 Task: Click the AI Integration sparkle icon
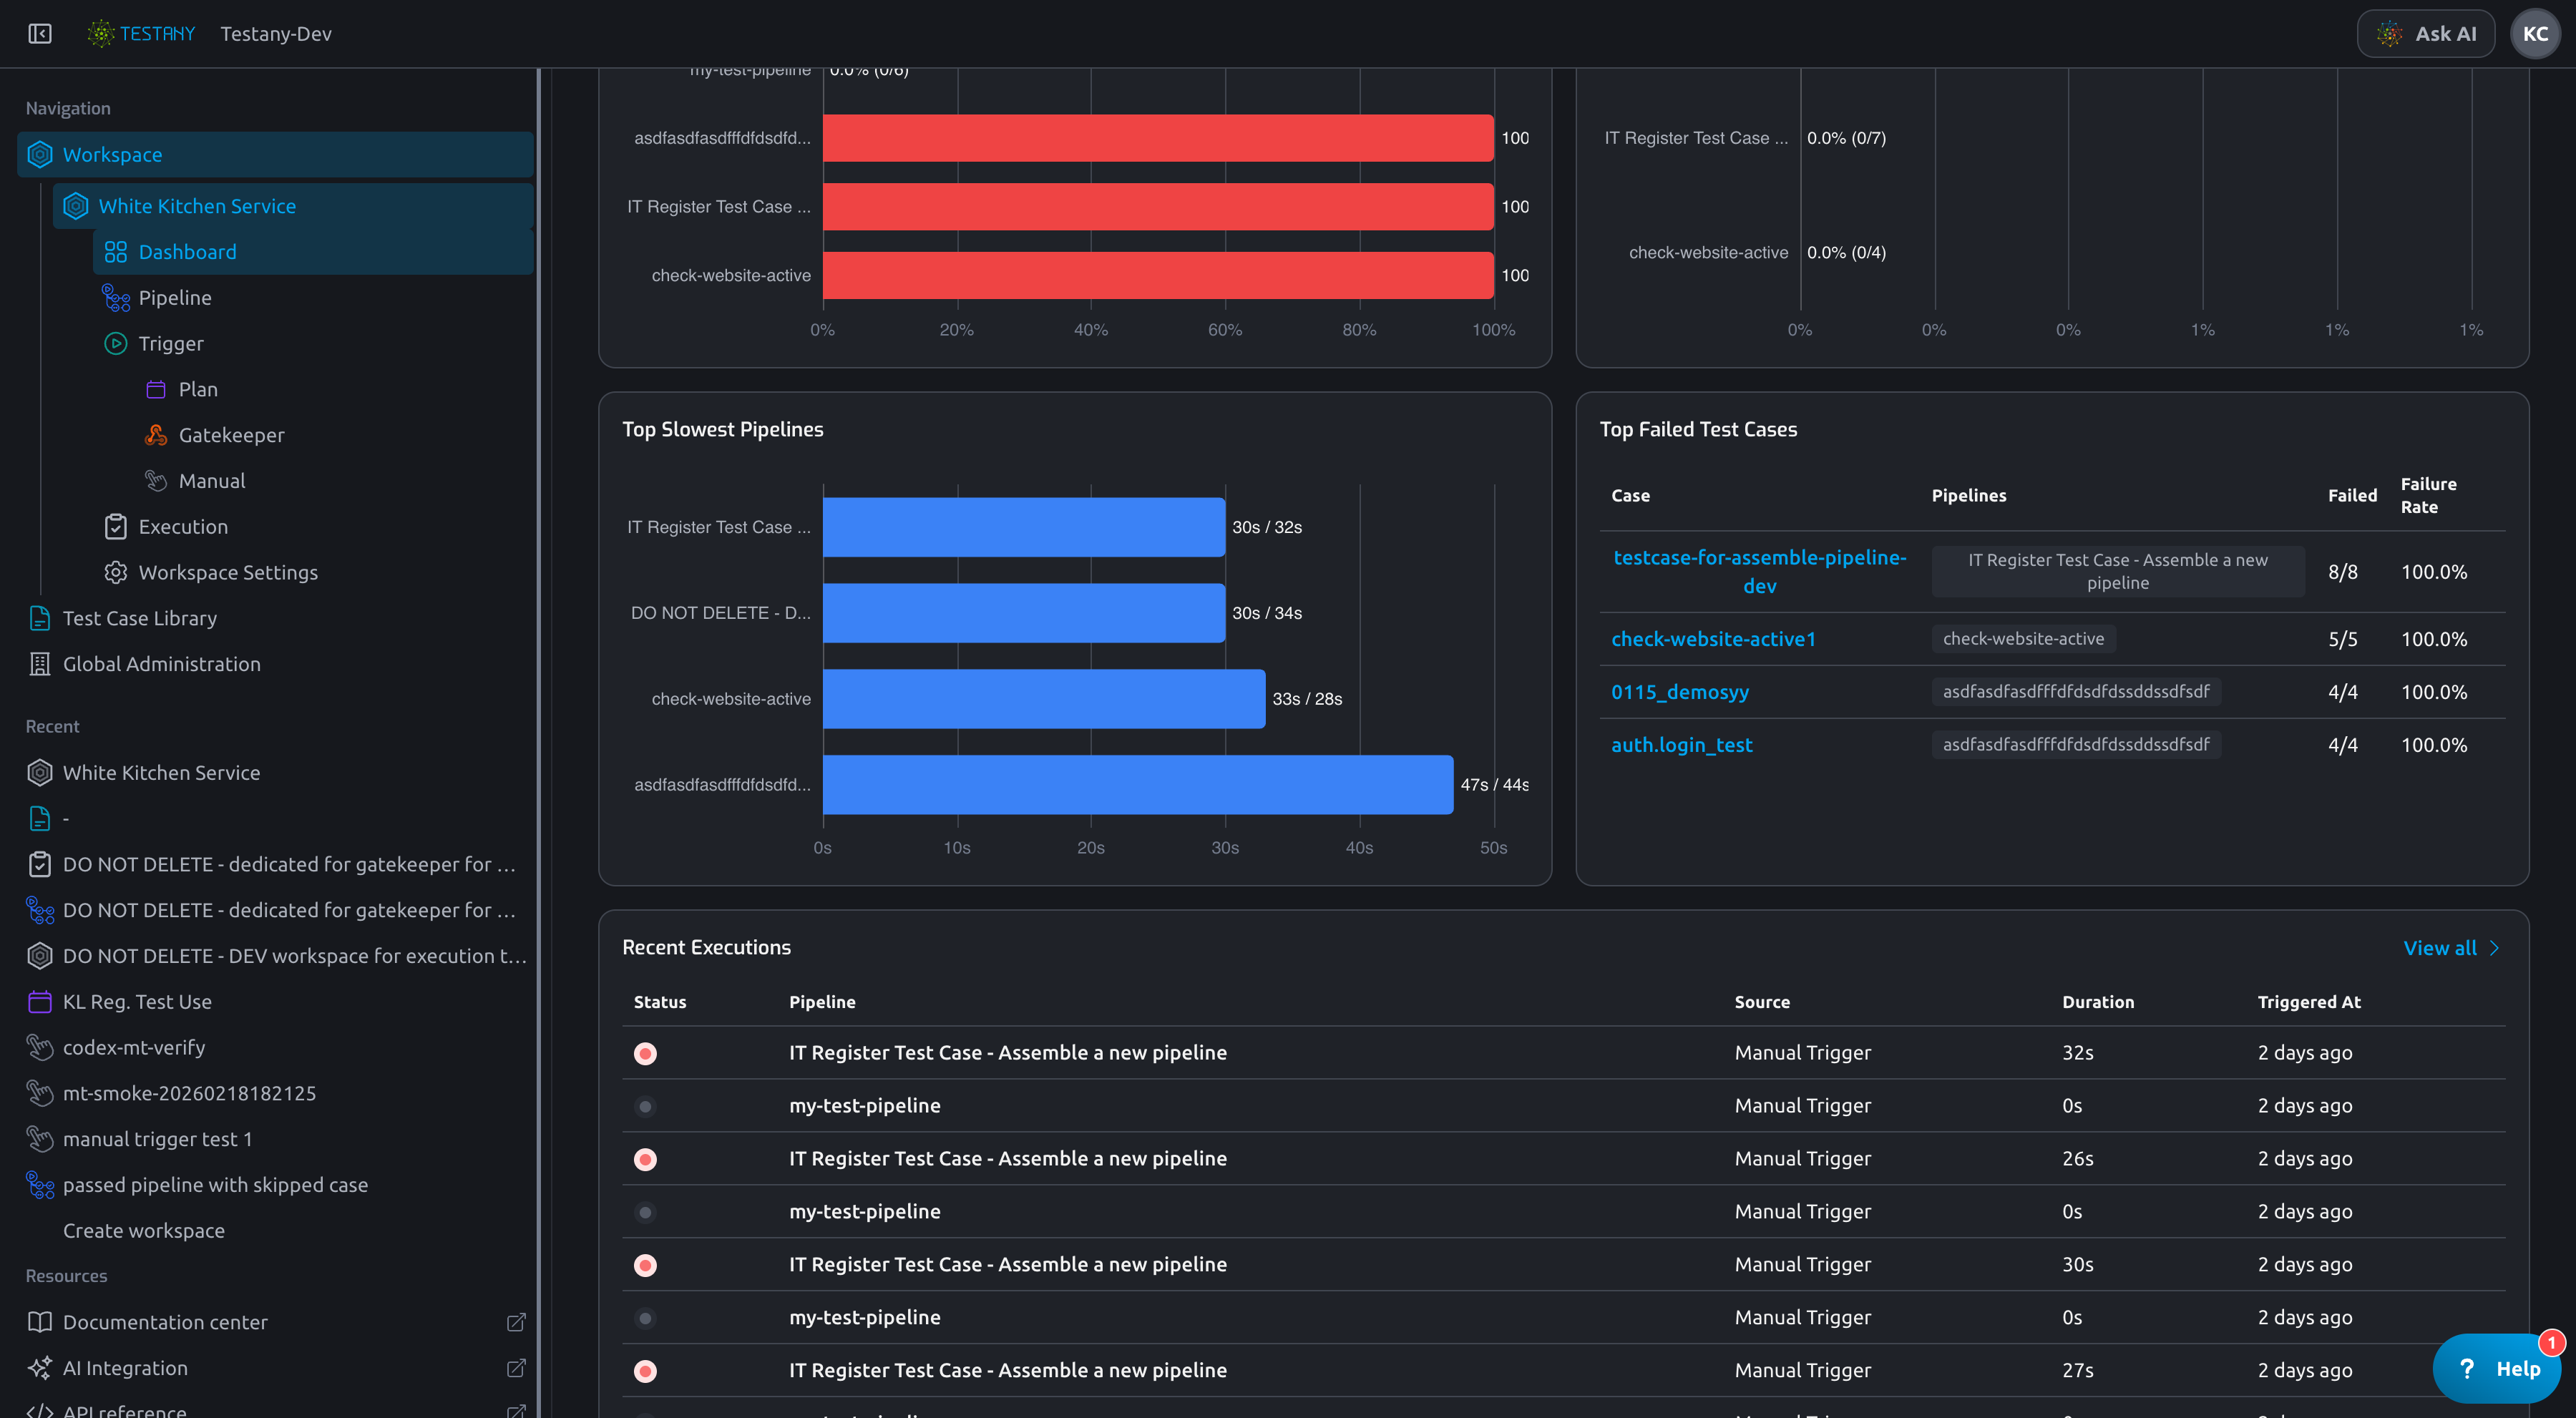tap(40, 1369)
